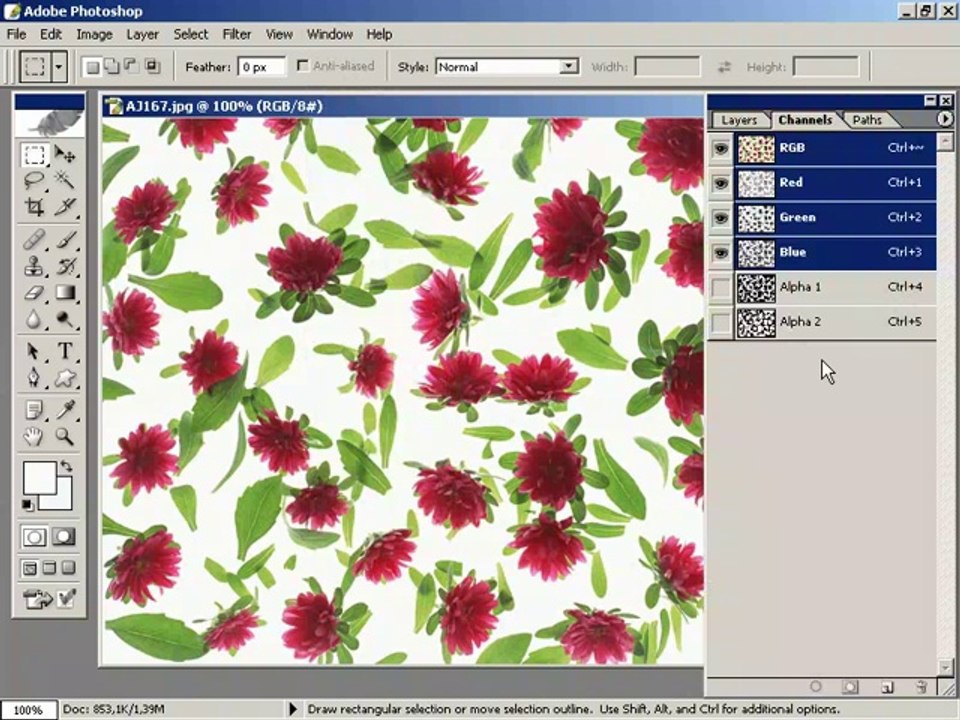Load channel as selection button

tap(816, 687)
